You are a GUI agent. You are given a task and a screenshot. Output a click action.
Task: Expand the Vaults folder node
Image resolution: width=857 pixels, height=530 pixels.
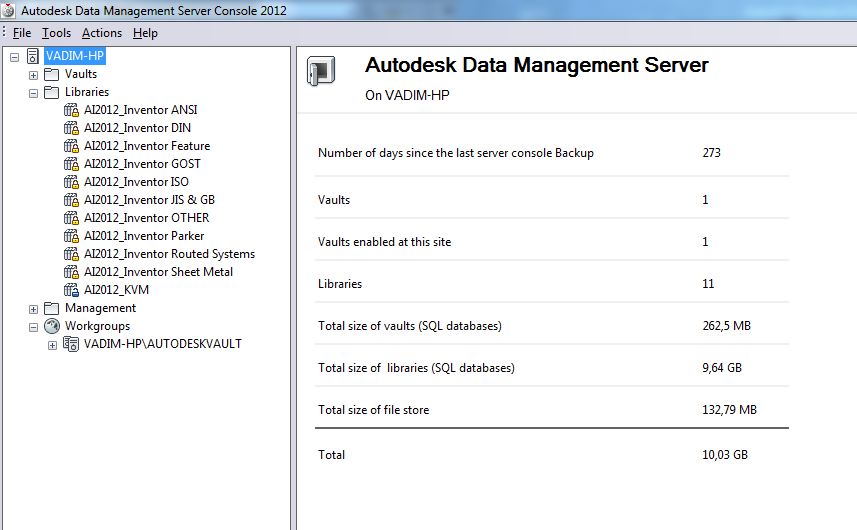click(33, 75)
